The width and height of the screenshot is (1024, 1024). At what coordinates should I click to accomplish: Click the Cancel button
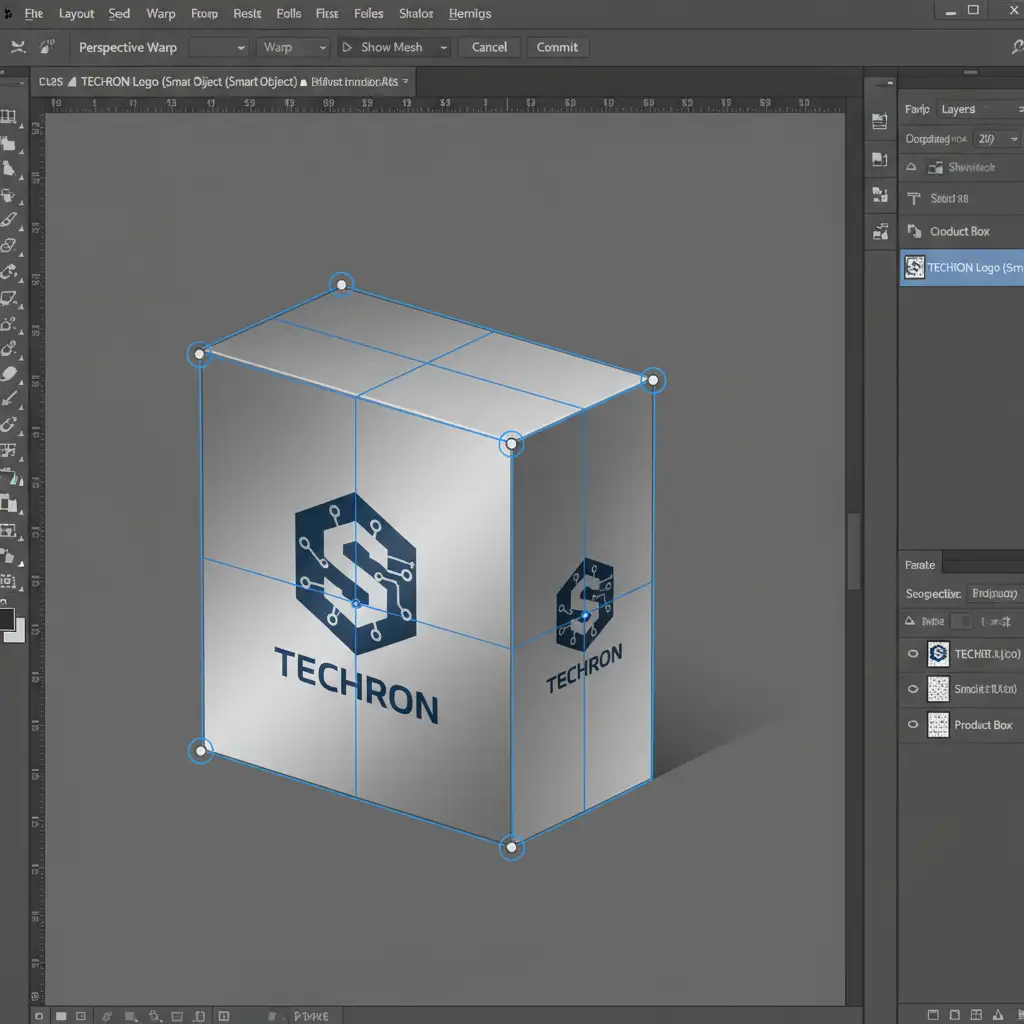tap(489, 47)
